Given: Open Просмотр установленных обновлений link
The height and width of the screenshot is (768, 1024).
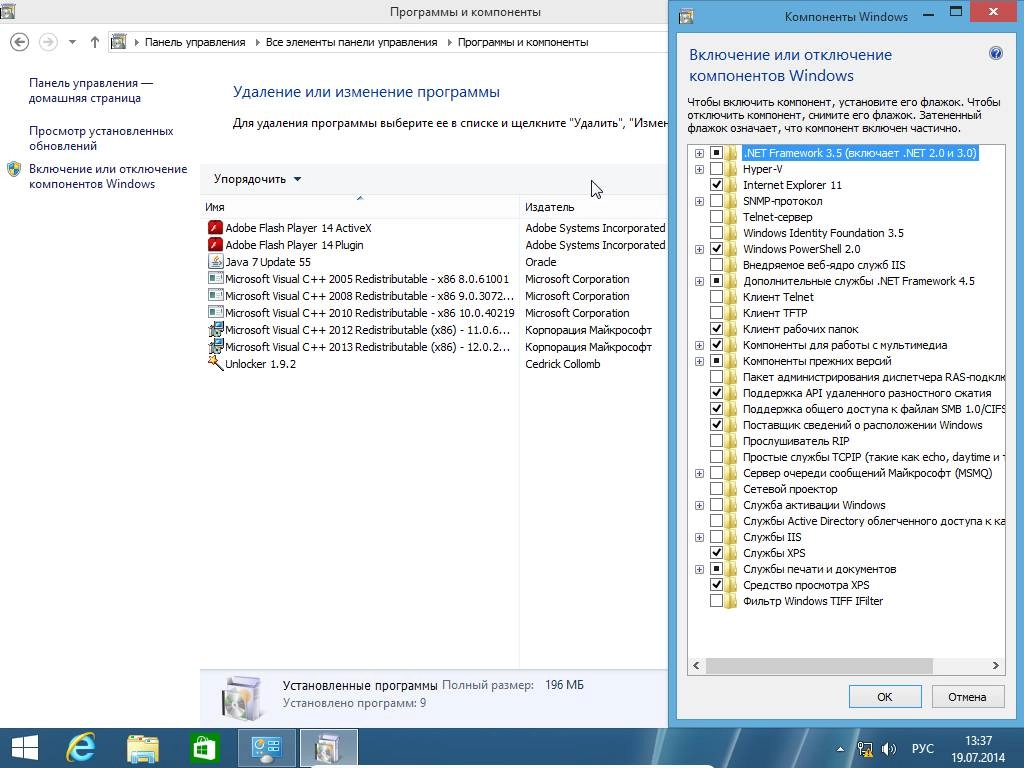Looking at the screenshot, I should [101, 138].
